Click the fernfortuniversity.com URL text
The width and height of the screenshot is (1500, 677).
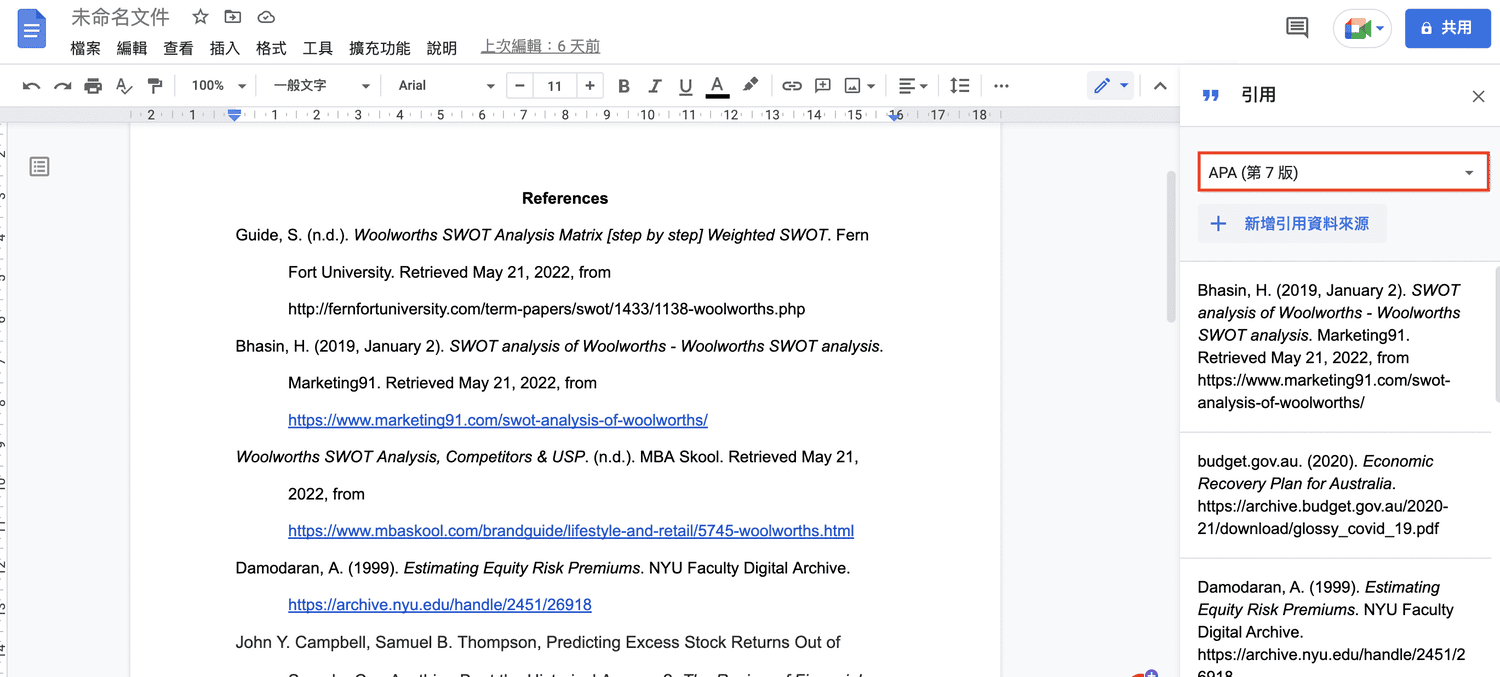[546, 309]
